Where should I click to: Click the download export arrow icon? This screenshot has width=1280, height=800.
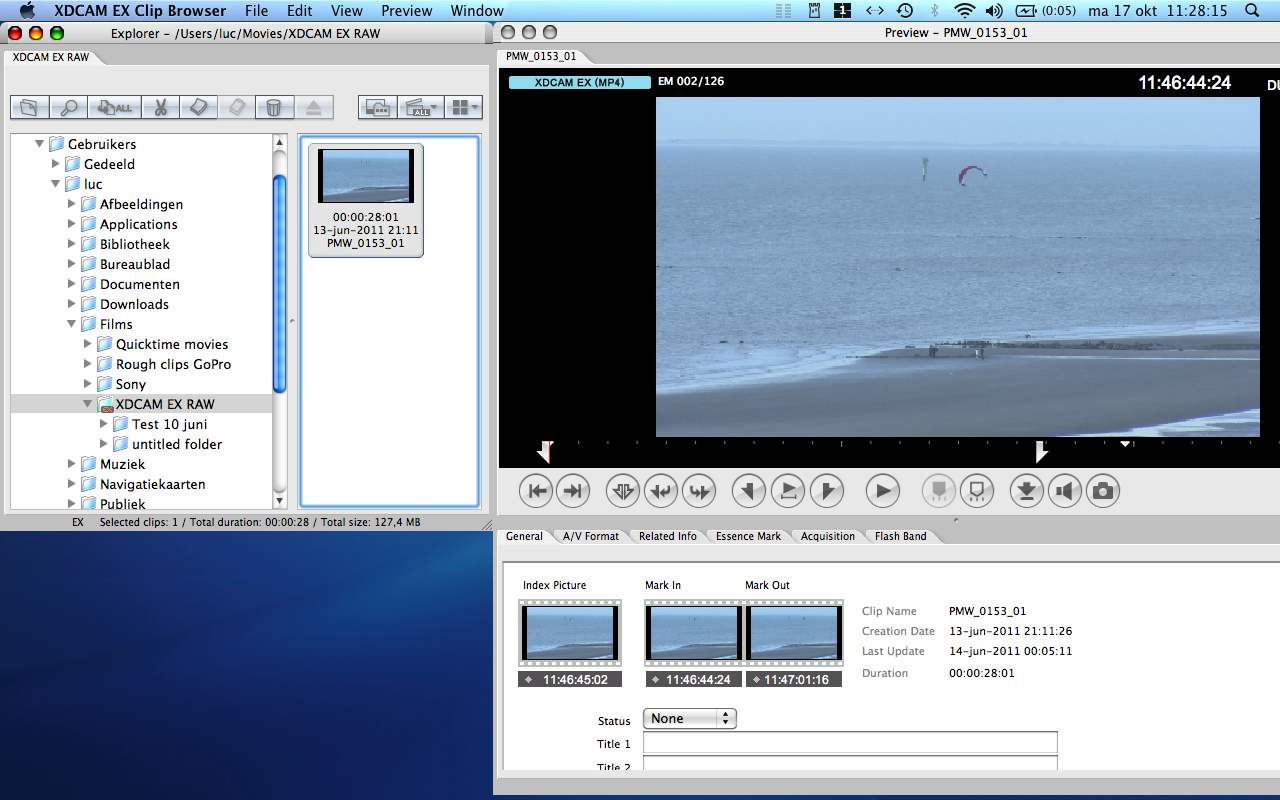(x=1027, y=491)
